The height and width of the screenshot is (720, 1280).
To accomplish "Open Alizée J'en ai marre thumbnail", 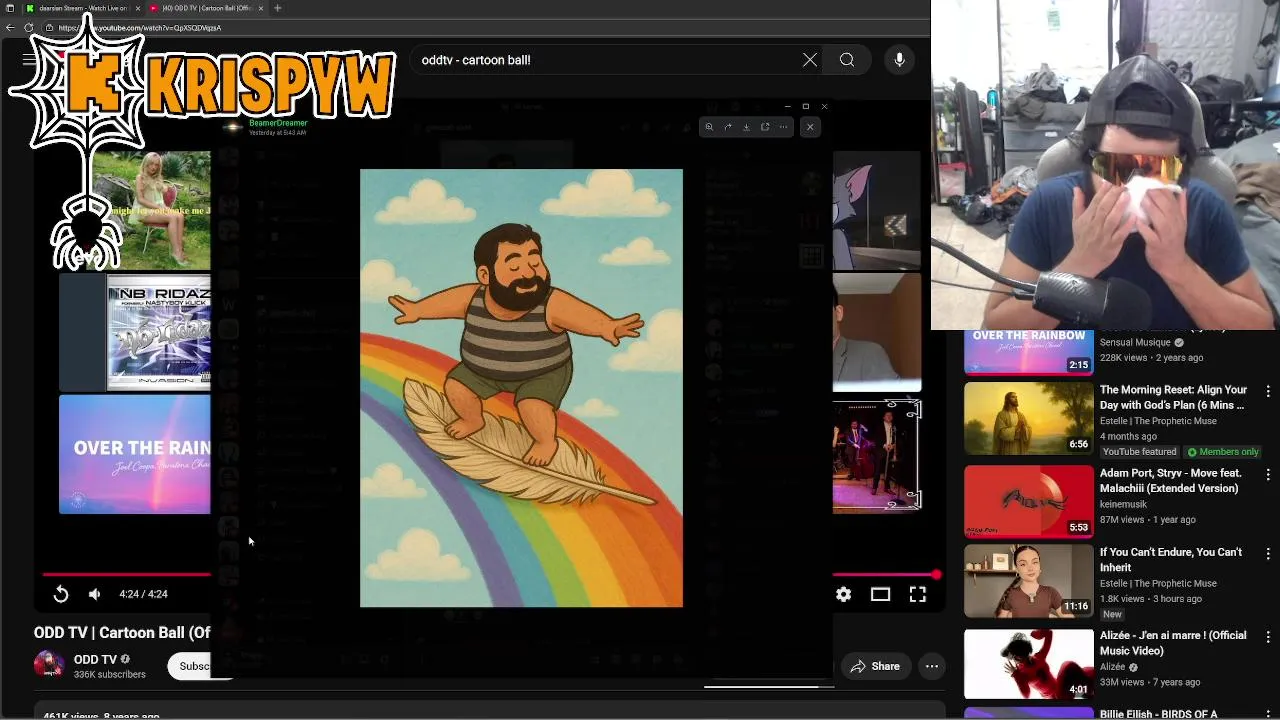I will [1029, 663].
